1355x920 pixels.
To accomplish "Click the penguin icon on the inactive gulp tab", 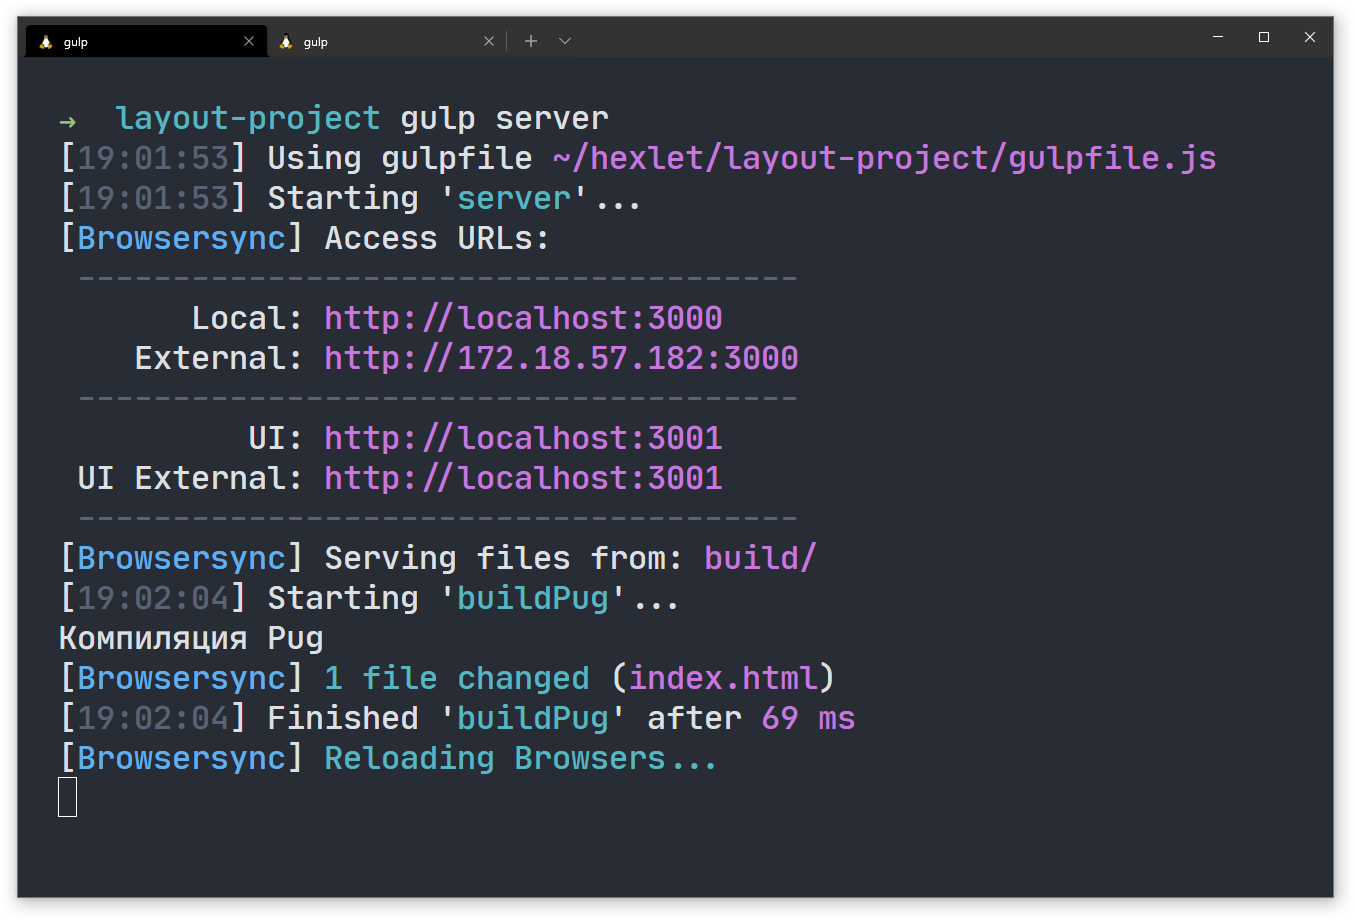I will [x=286, y=42].
